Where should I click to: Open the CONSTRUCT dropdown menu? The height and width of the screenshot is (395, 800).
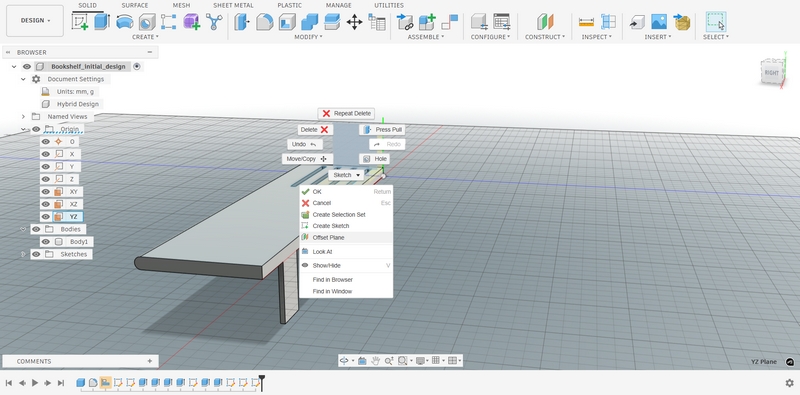coord(545,37)
